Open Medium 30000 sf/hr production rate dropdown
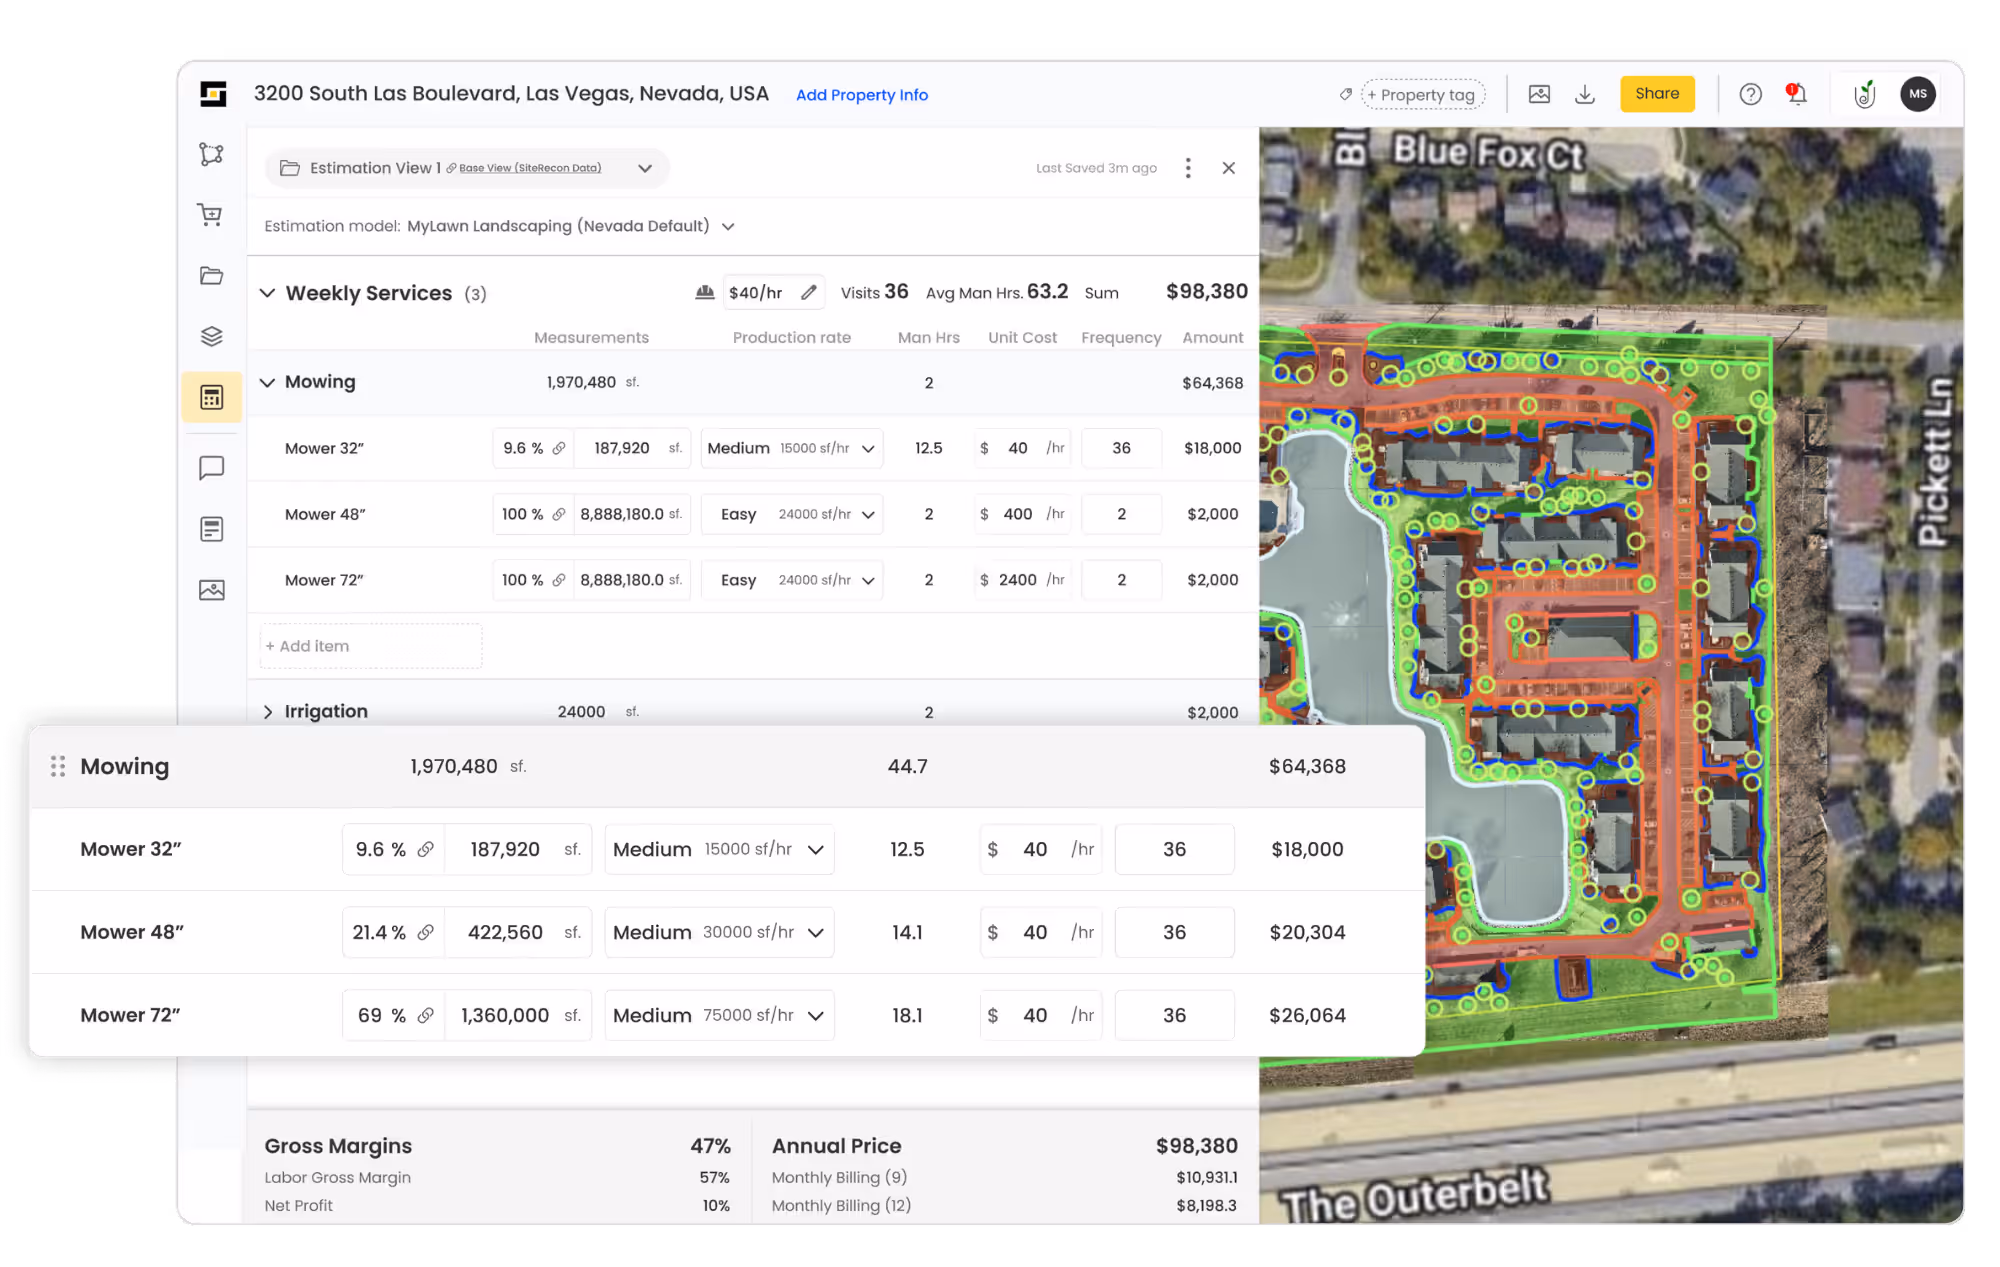This screenshot has width=2000, height=1267. (719, 932)
